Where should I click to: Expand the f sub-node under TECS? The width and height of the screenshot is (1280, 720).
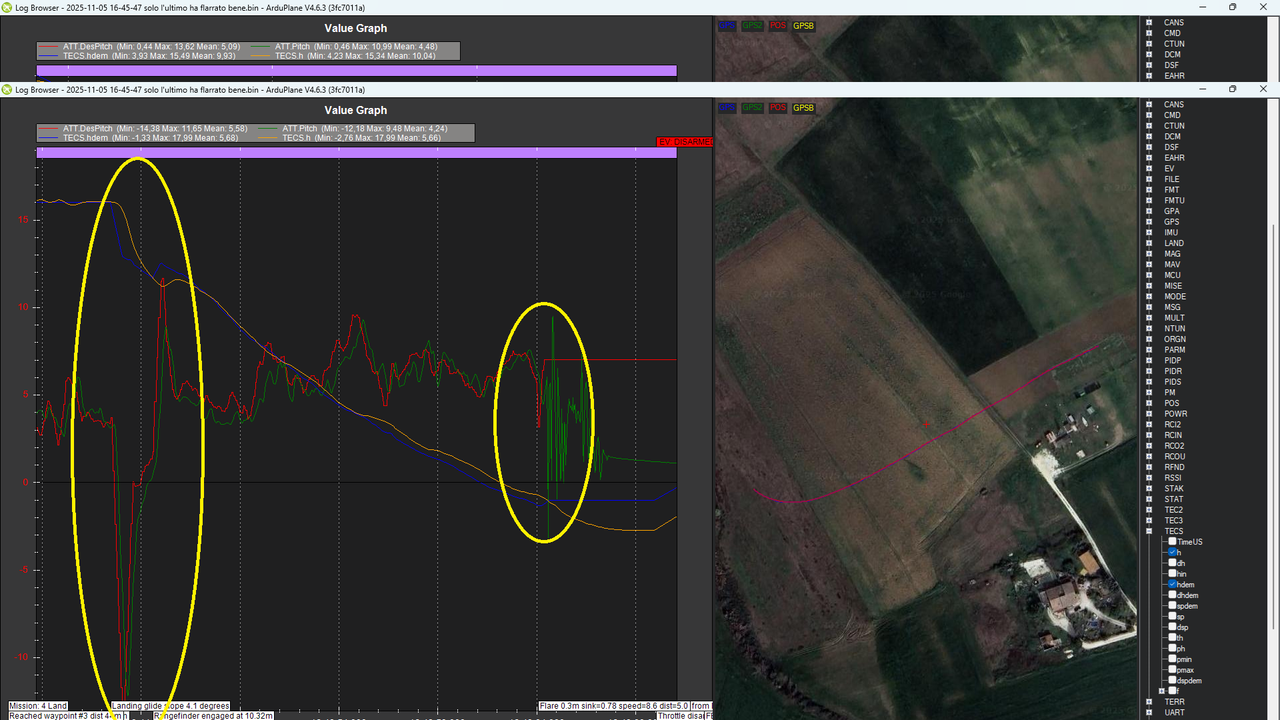1161,691
